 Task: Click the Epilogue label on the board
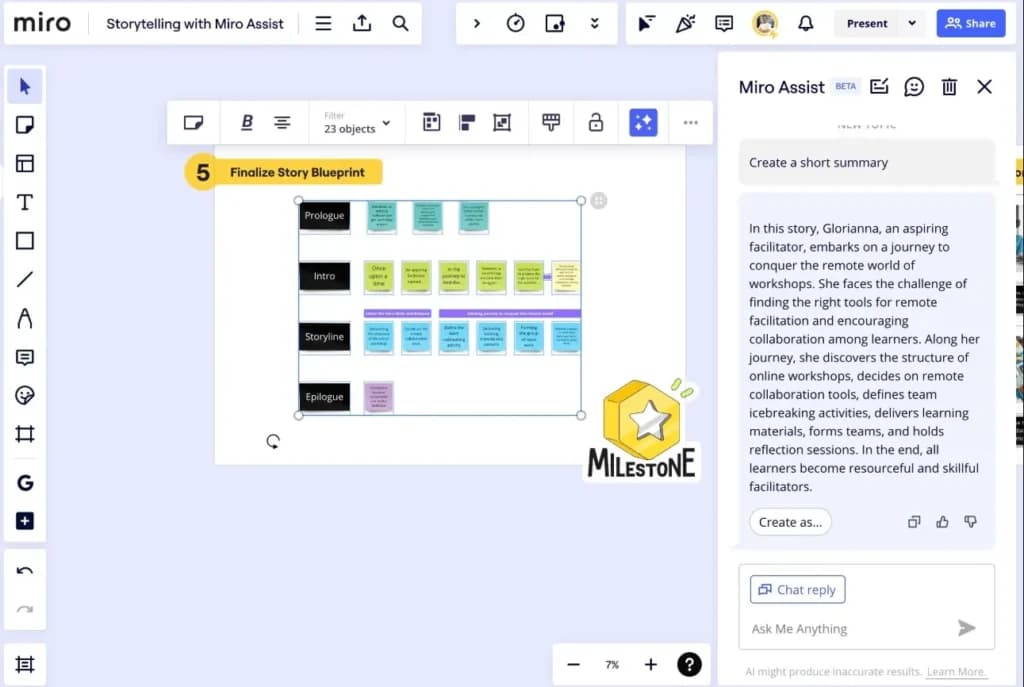point(325,397)
